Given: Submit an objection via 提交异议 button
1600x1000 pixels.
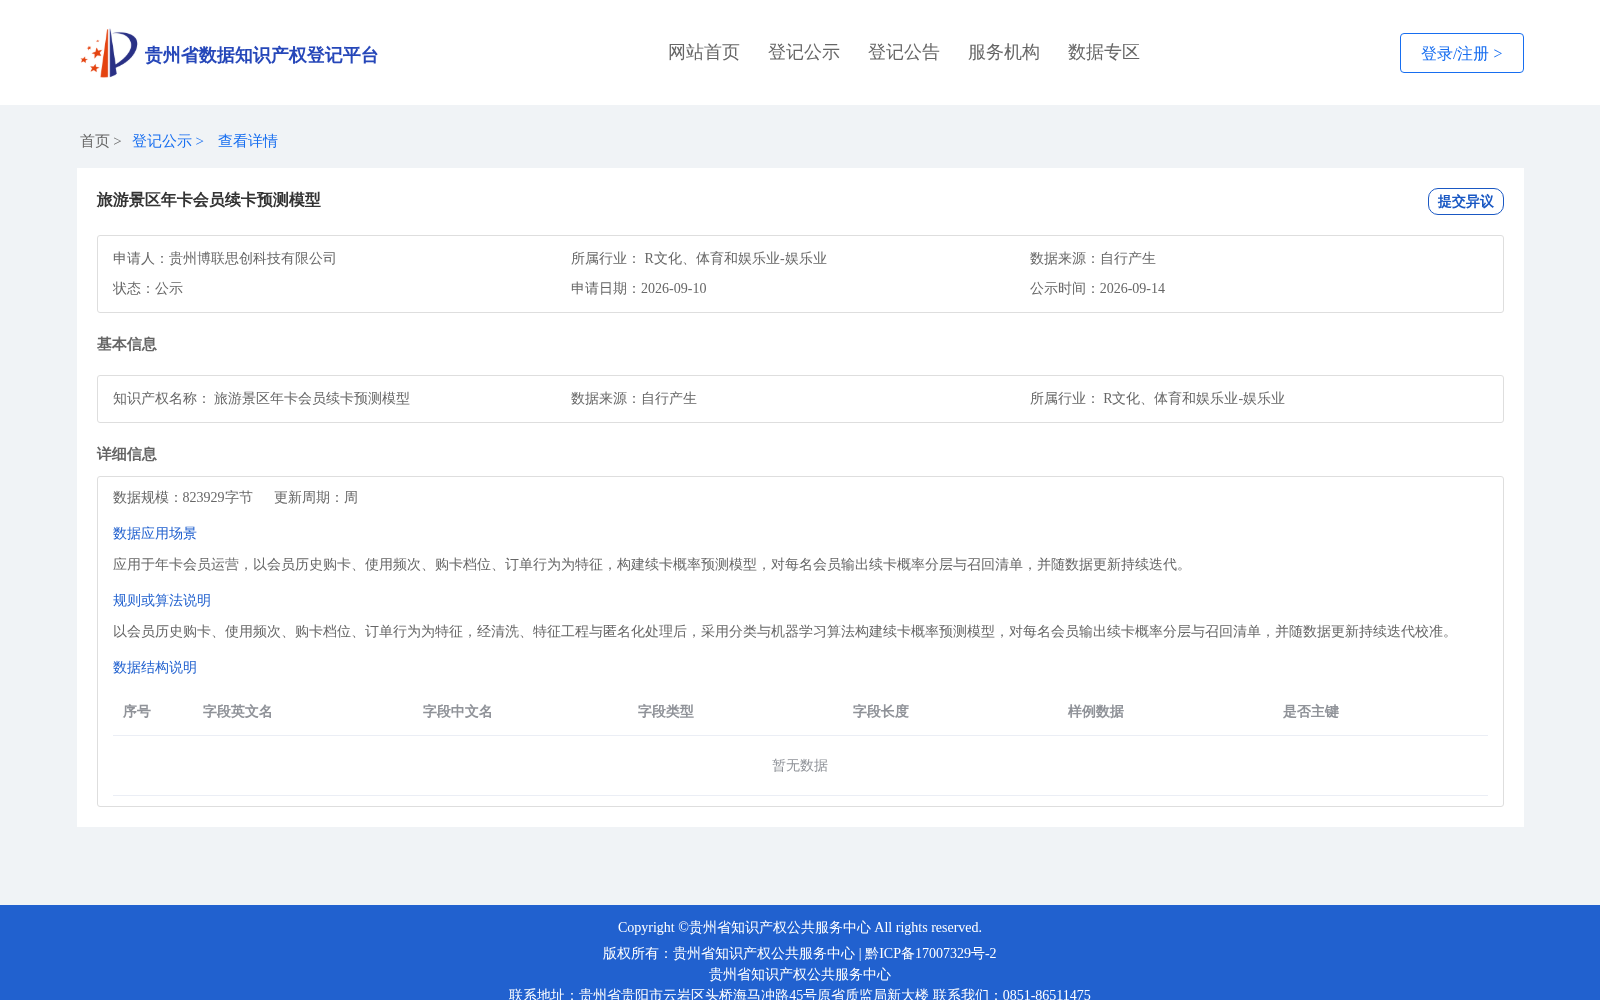Looking at the screenshot, I should (1466, 201).
